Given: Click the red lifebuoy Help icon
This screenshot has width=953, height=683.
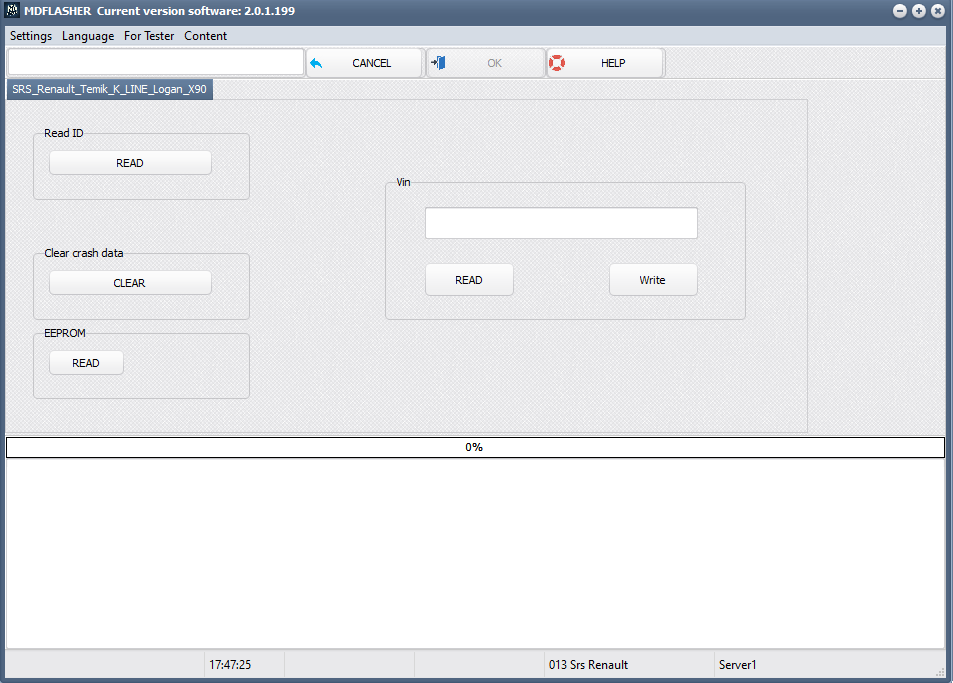Looking at the screenshot, I should [557, 63].
